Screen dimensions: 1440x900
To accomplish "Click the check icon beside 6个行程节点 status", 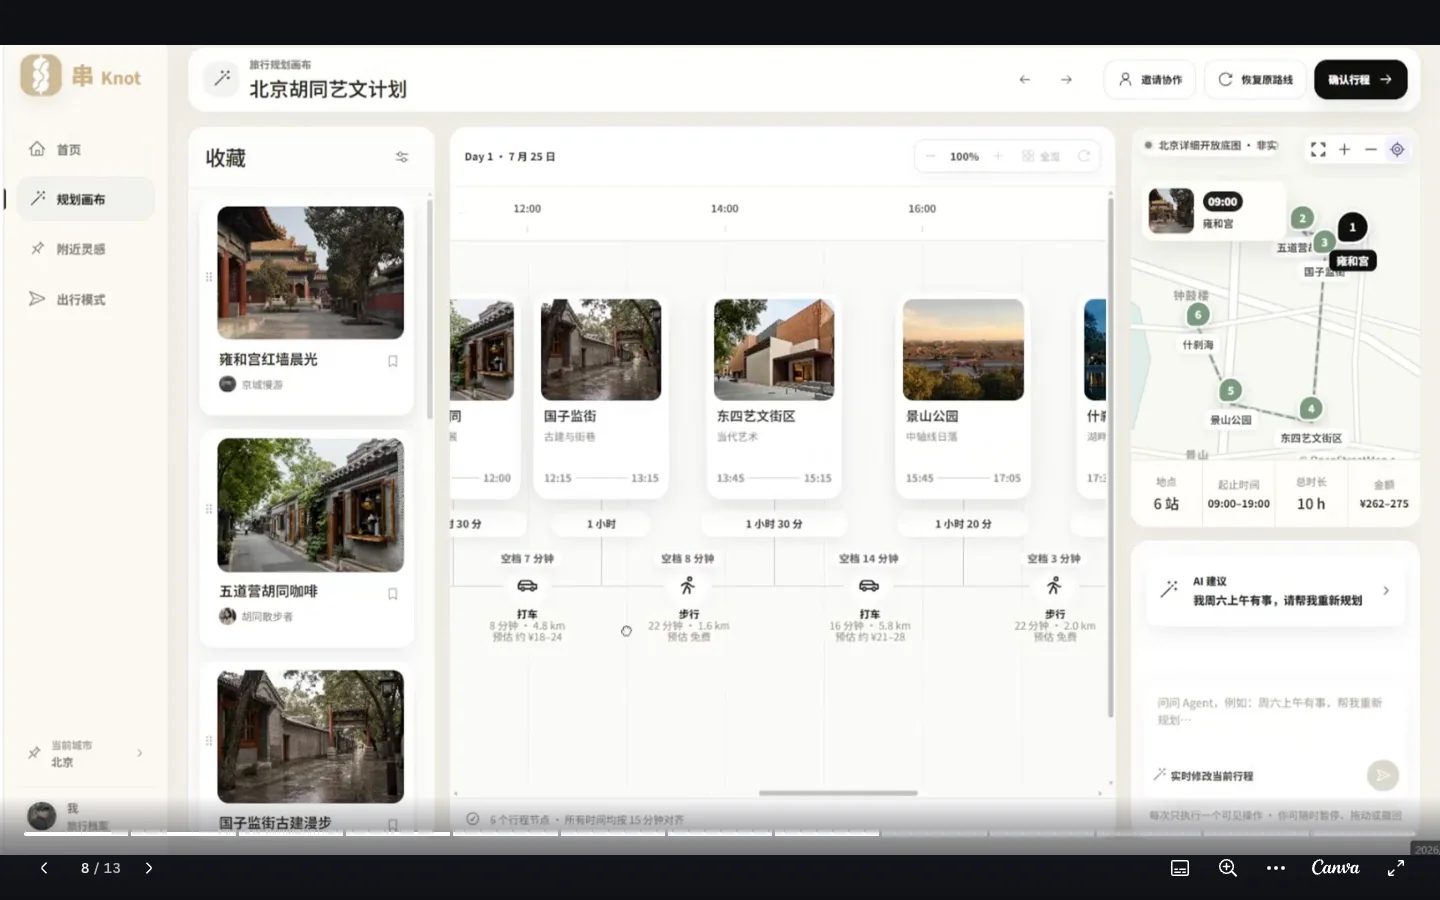I will pyautogui.click(x=472, y=819).
